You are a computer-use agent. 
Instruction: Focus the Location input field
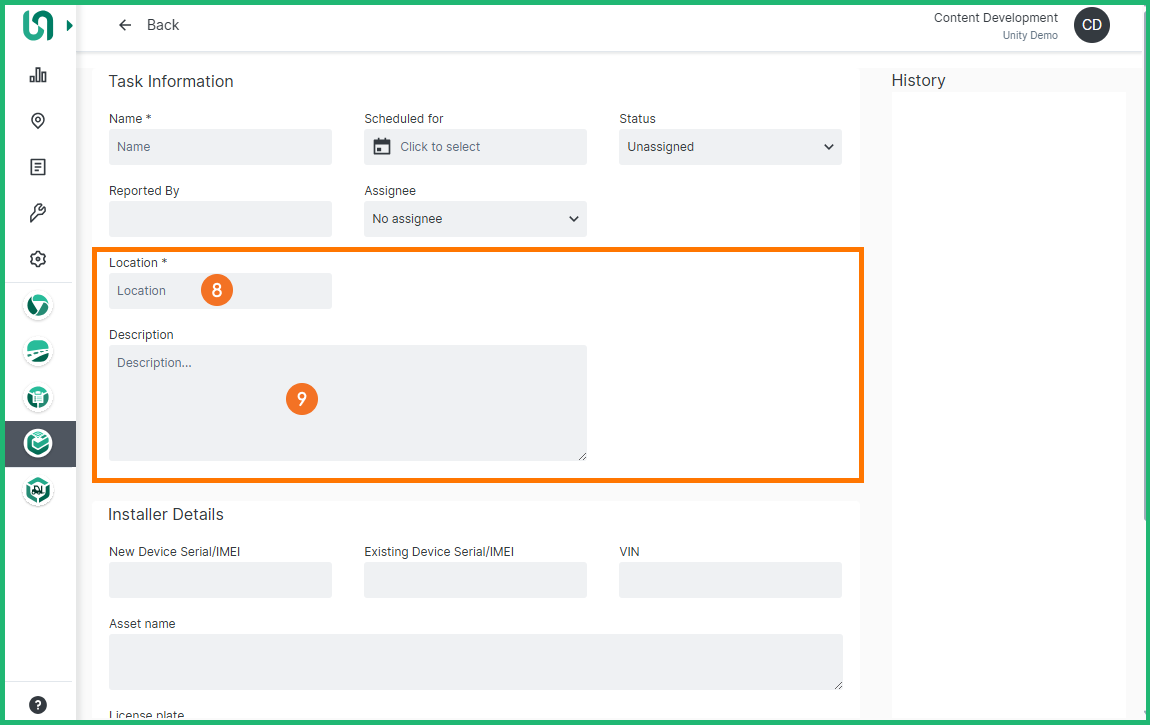[220, 291]
